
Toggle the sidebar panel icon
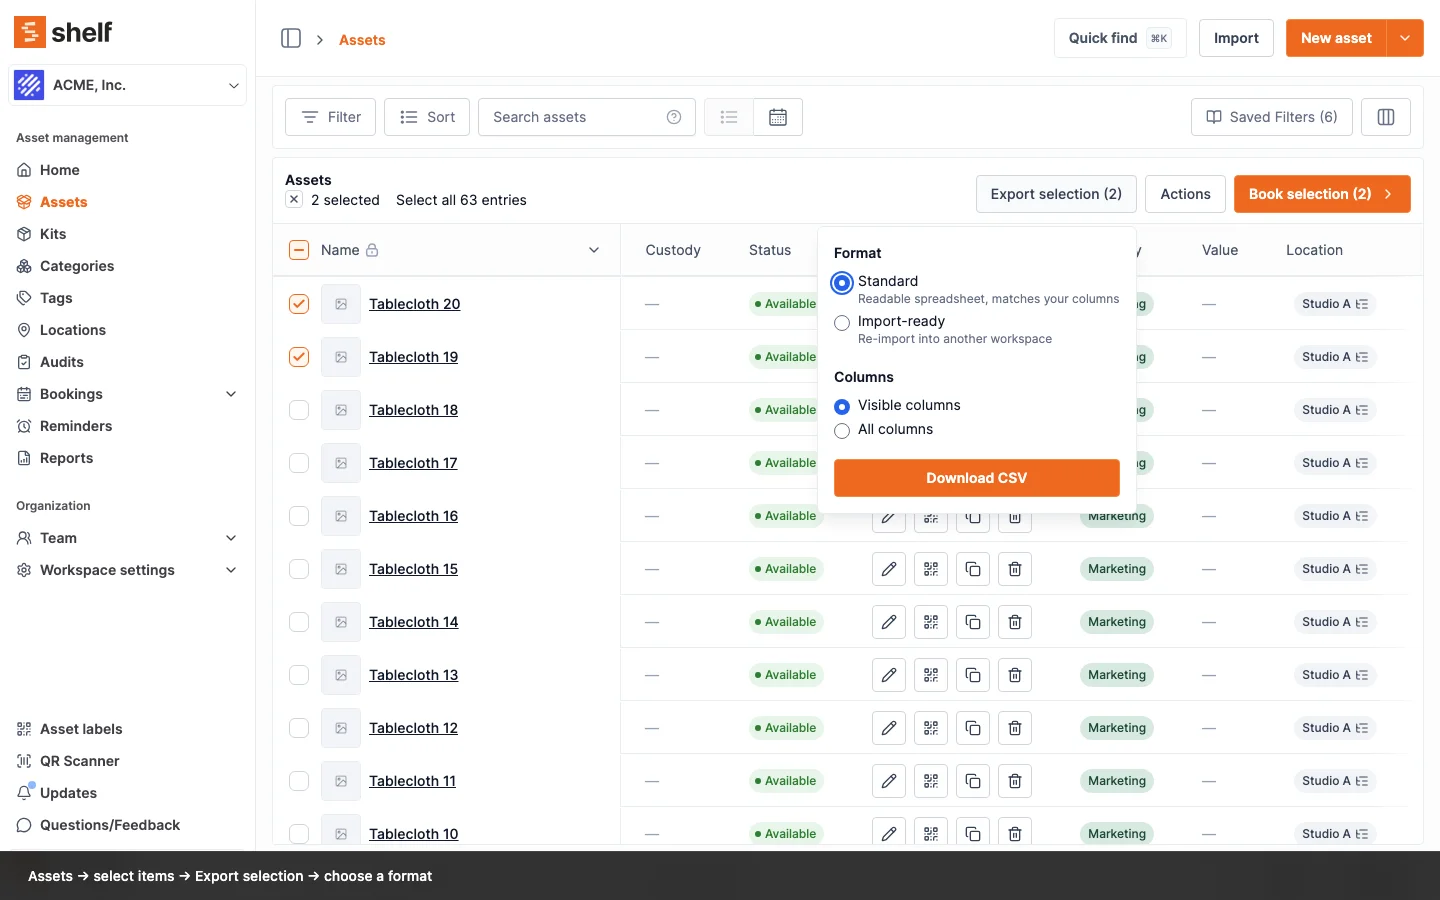291,38
